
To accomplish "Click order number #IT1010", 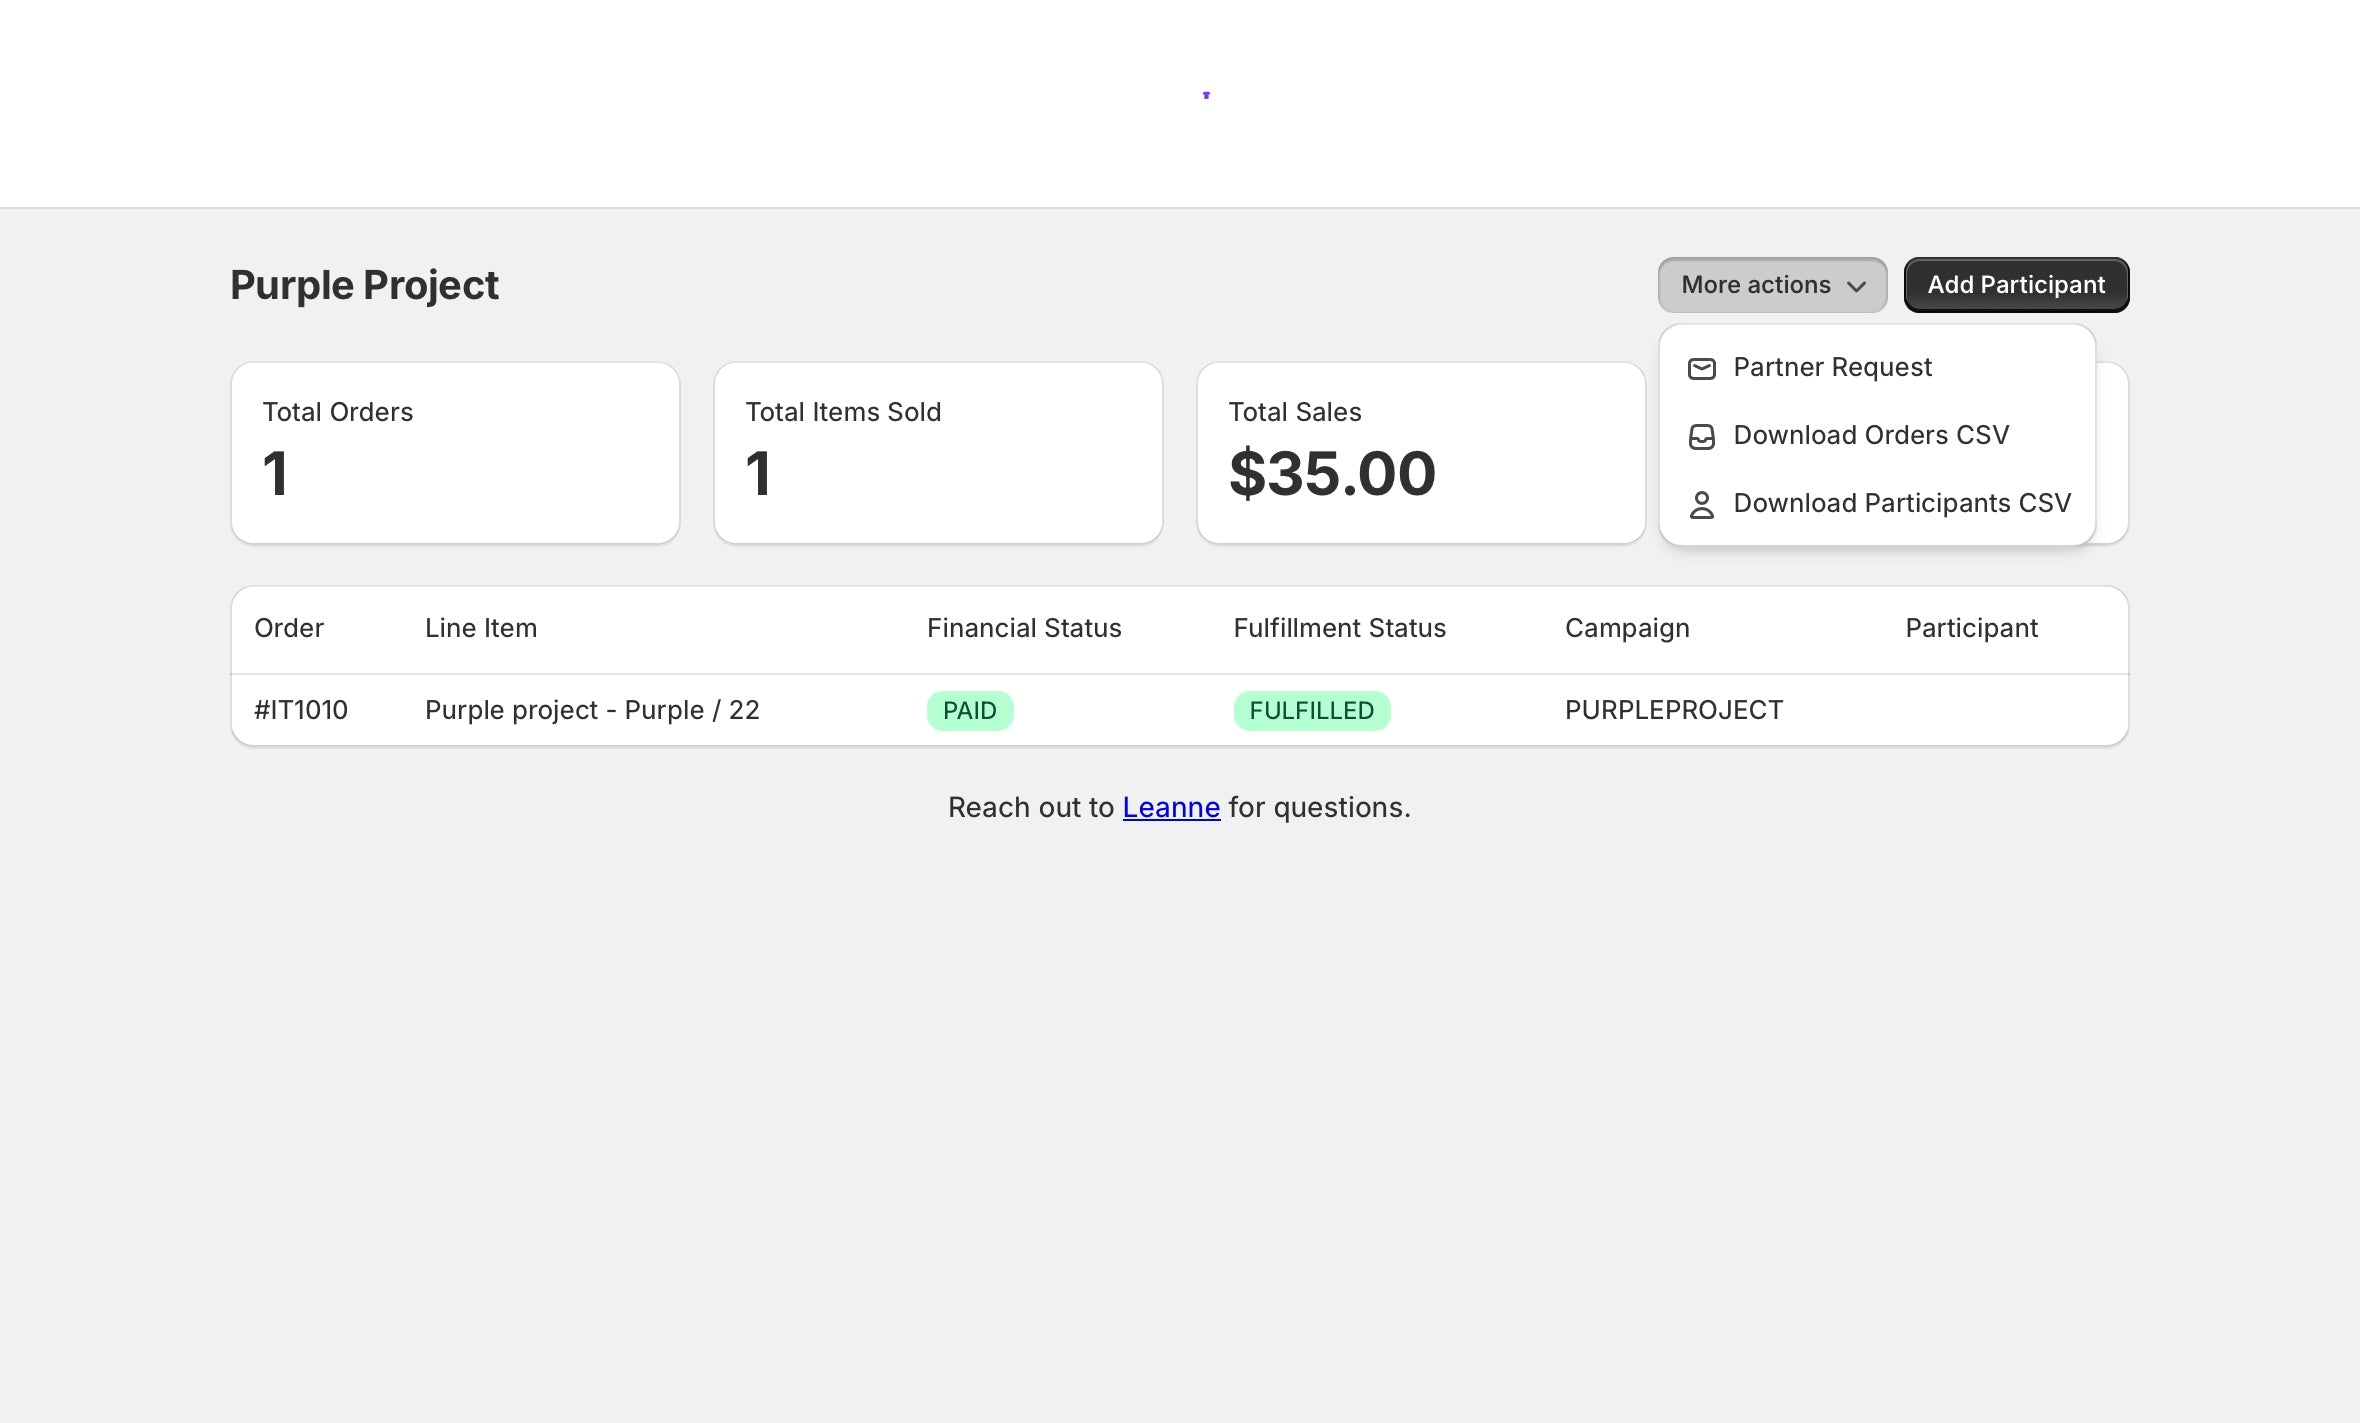I will click(301, 710).
